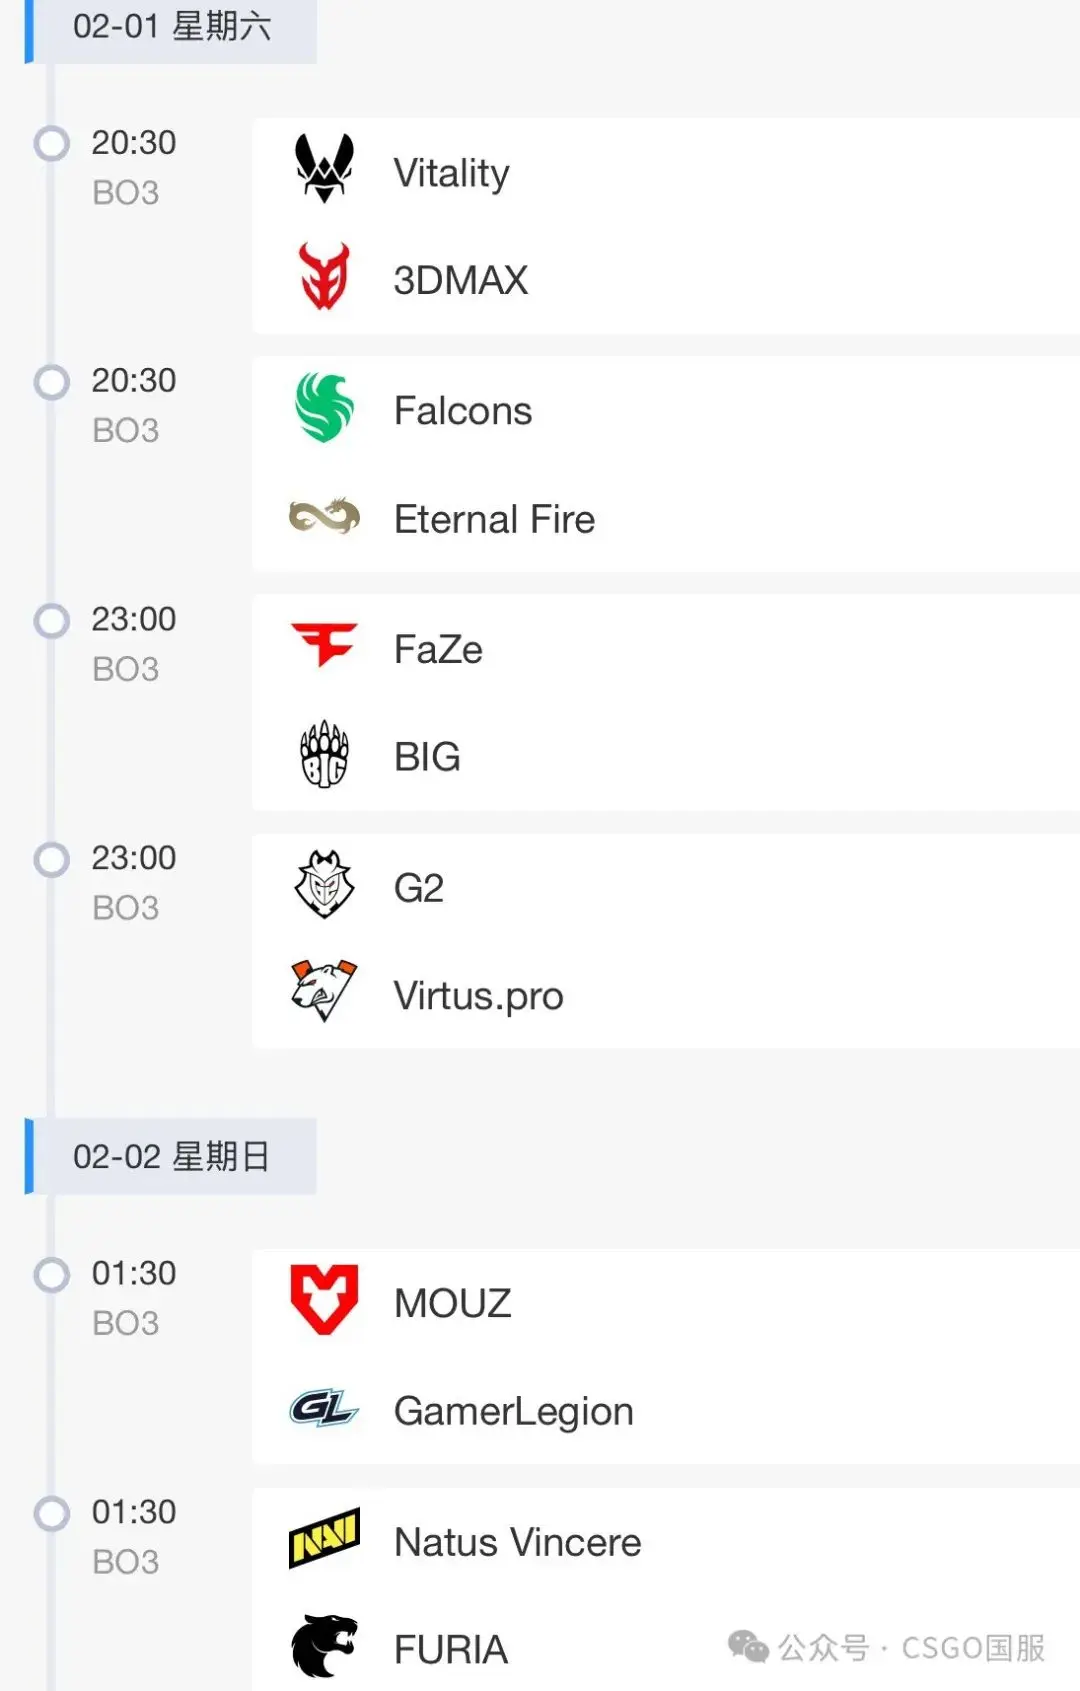Click the red FaZe logo
1080x1691 pixels.
point(324,645)
